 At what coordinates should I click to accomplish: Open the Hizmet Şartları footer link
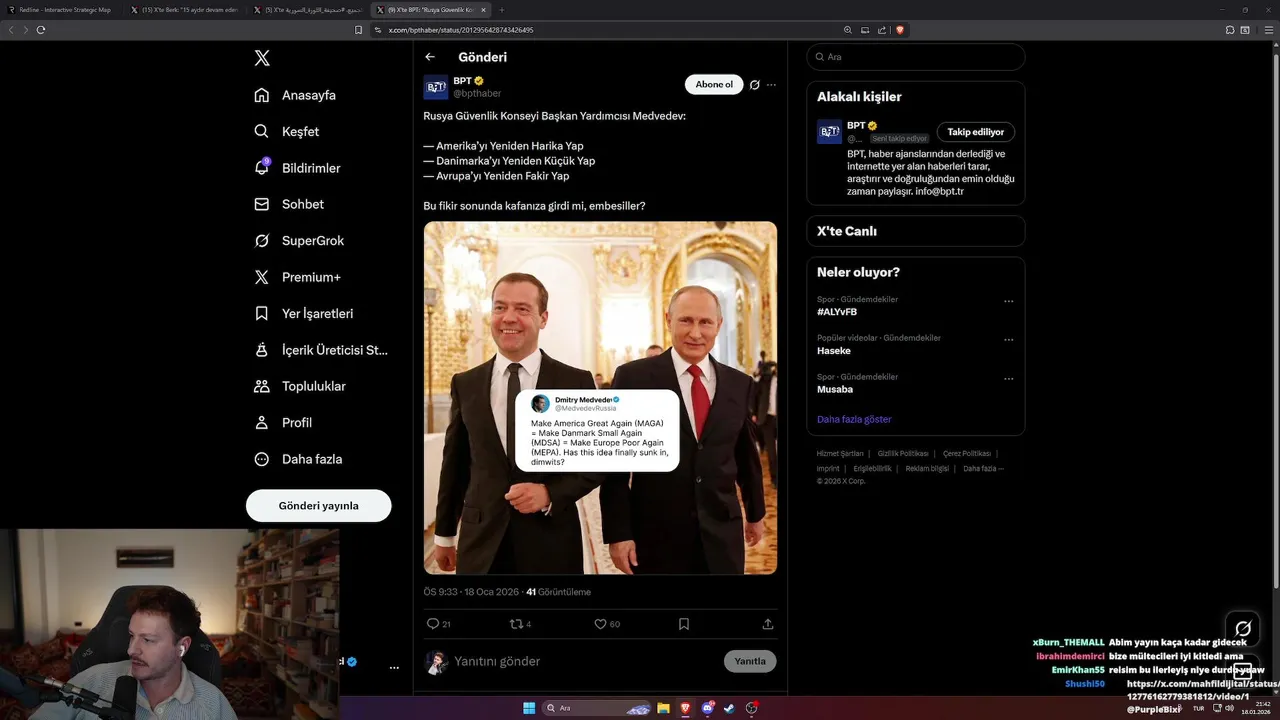840,453
